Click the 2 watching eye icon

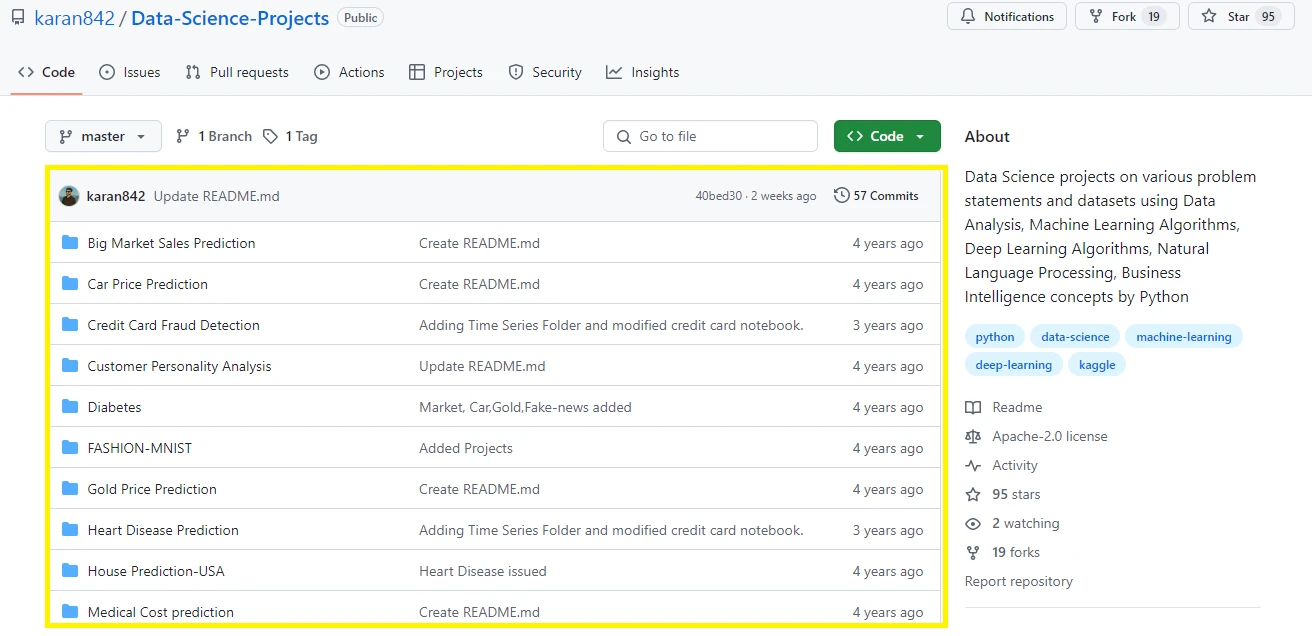[973, 523]
